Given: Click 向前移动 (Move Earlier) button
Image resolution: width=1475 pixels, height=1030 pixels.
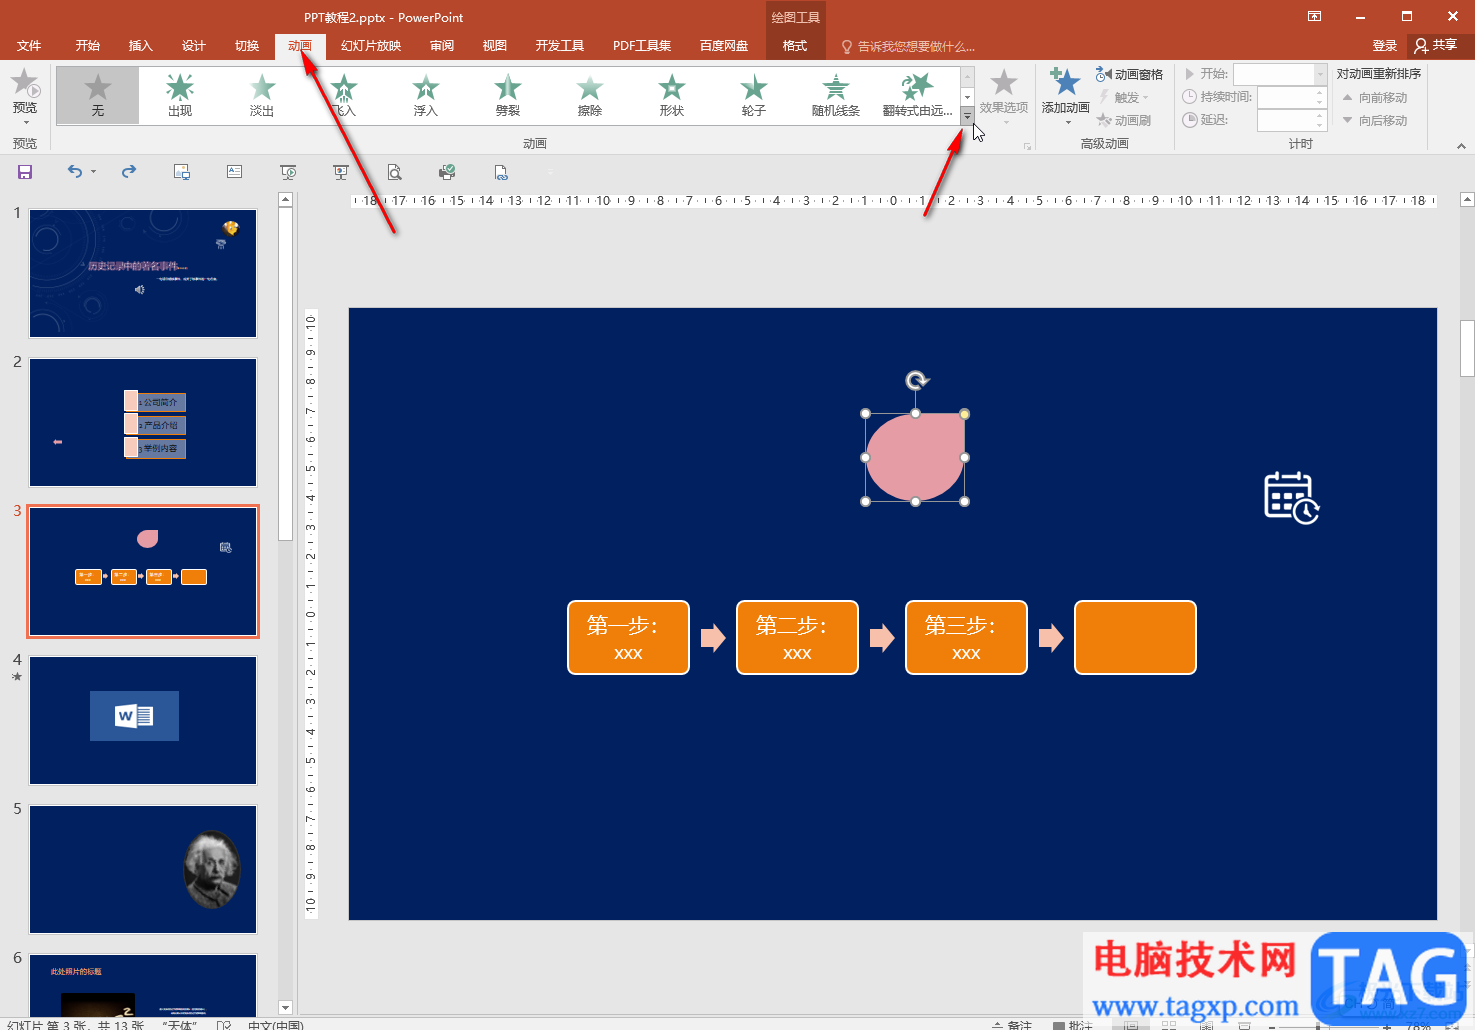Looking at the screenshot, I should [x=1375, y=98].
